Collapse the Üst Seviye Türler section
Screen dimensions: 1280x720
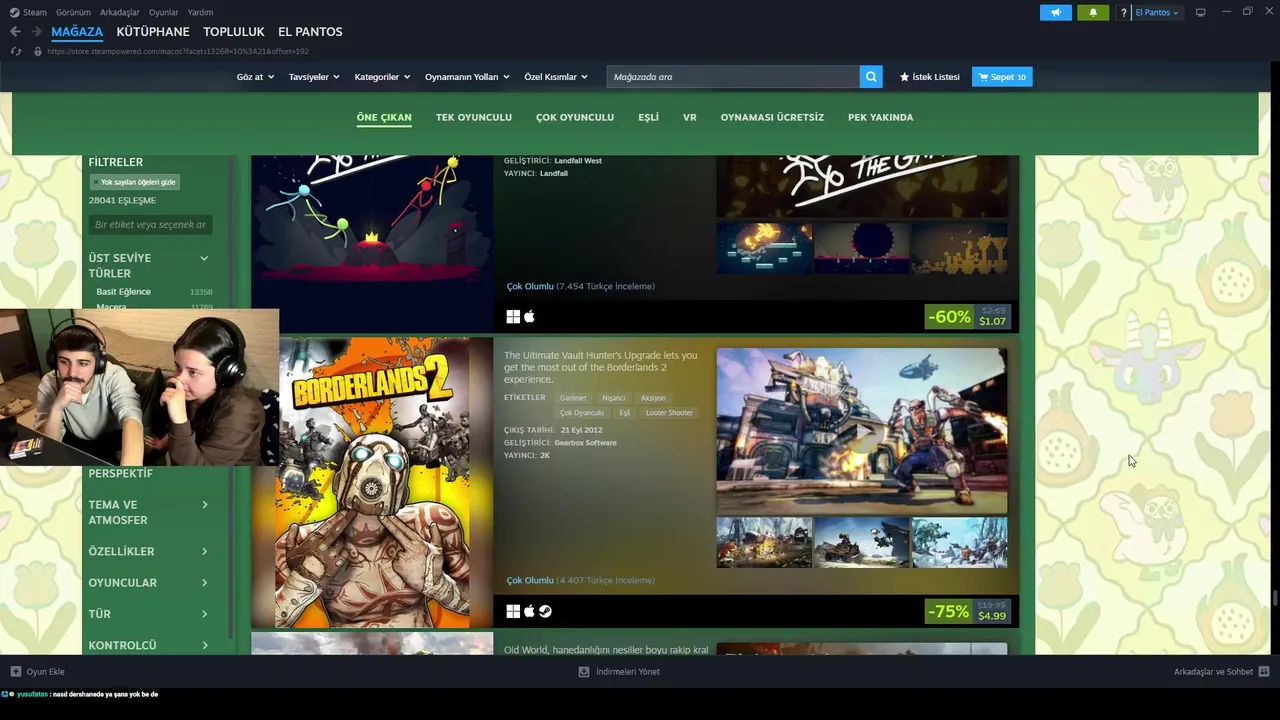pos(204,258)
